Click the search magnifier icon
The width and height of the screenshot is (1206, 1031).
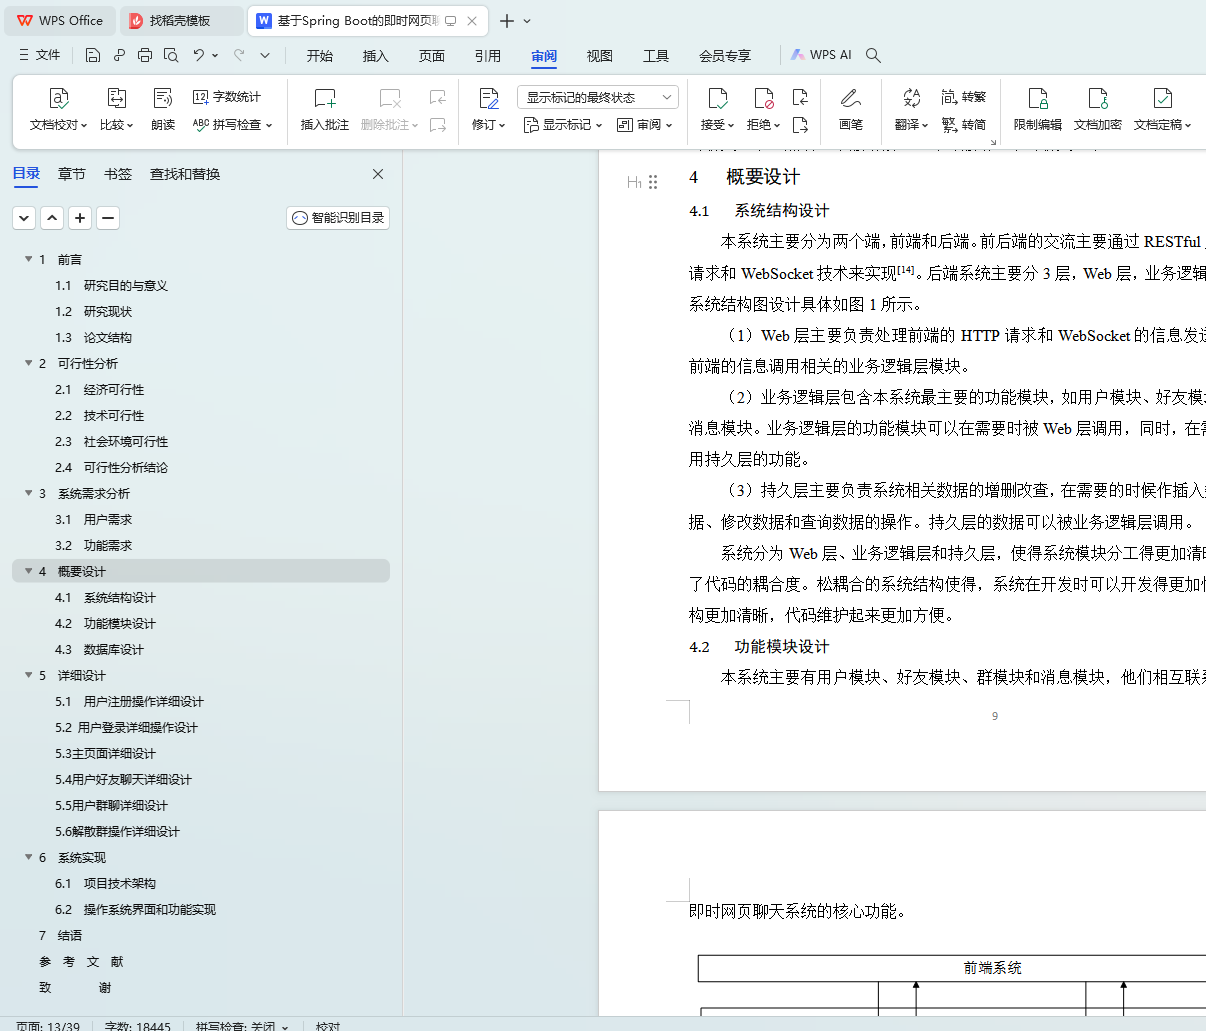(x=873, y=55)
